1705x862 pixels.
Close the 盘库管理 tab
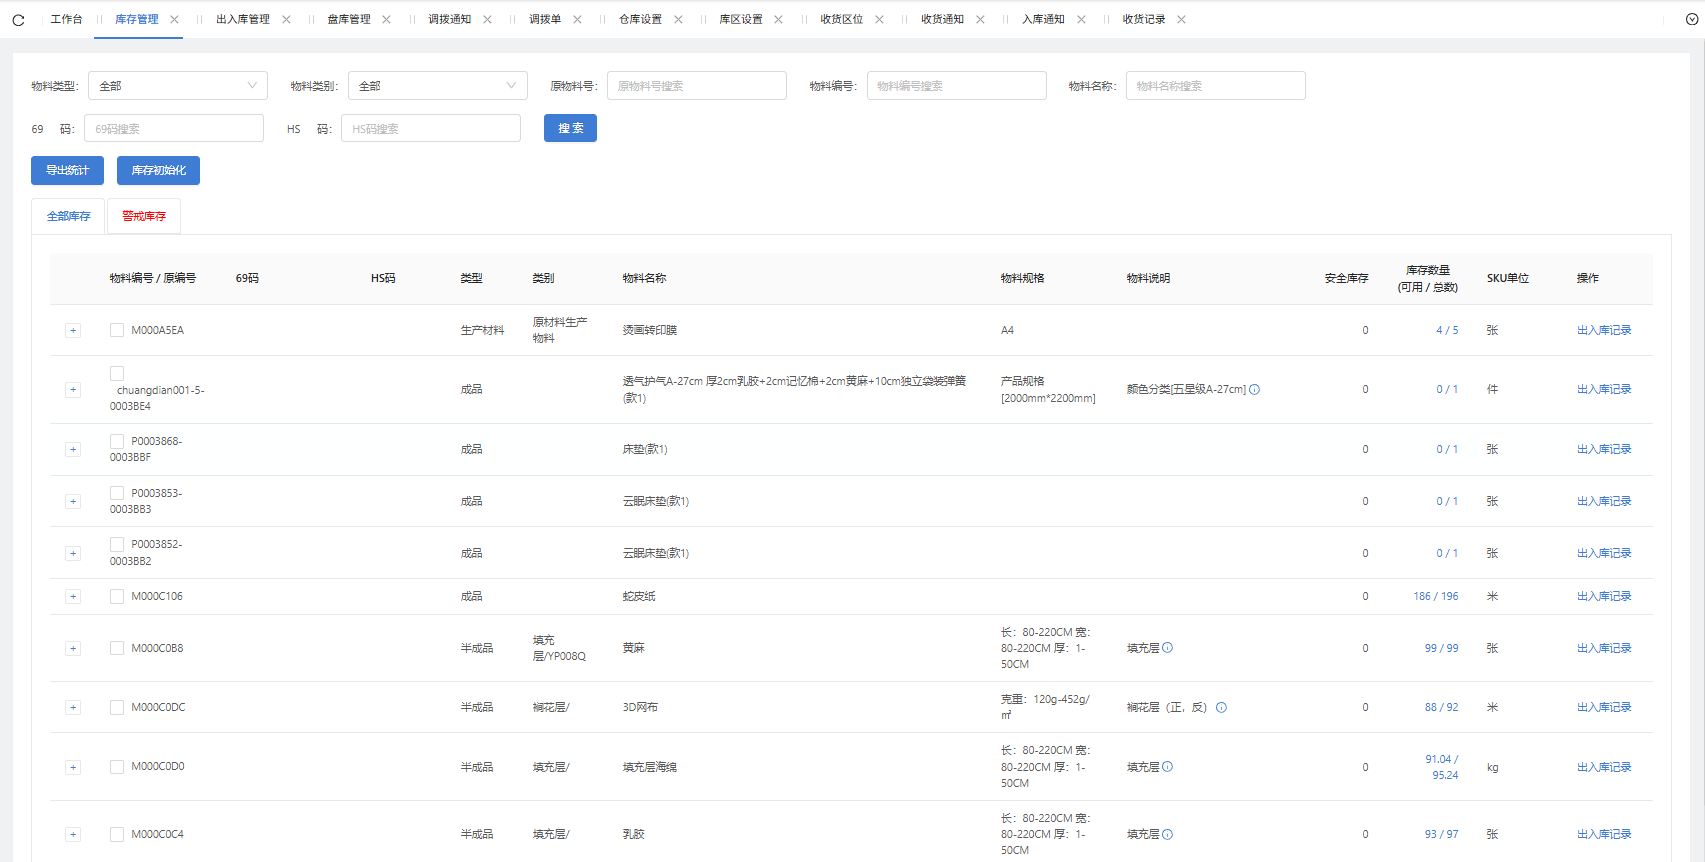(386, 19)
